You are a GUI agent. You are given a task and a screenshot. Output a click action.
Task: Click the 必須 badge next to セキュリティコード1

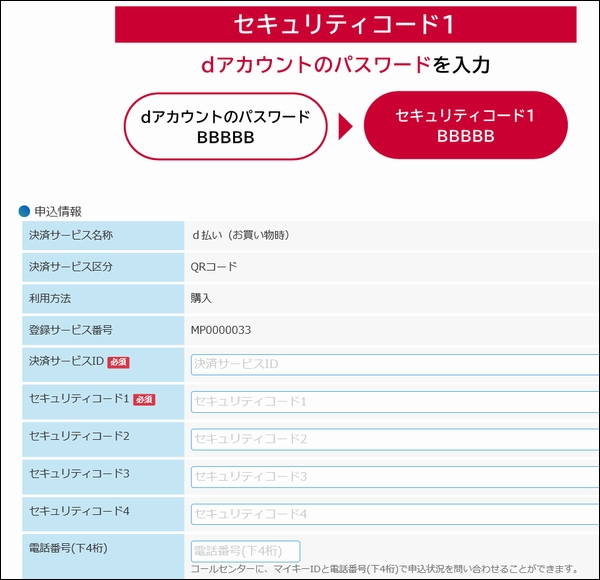point(144,399)
